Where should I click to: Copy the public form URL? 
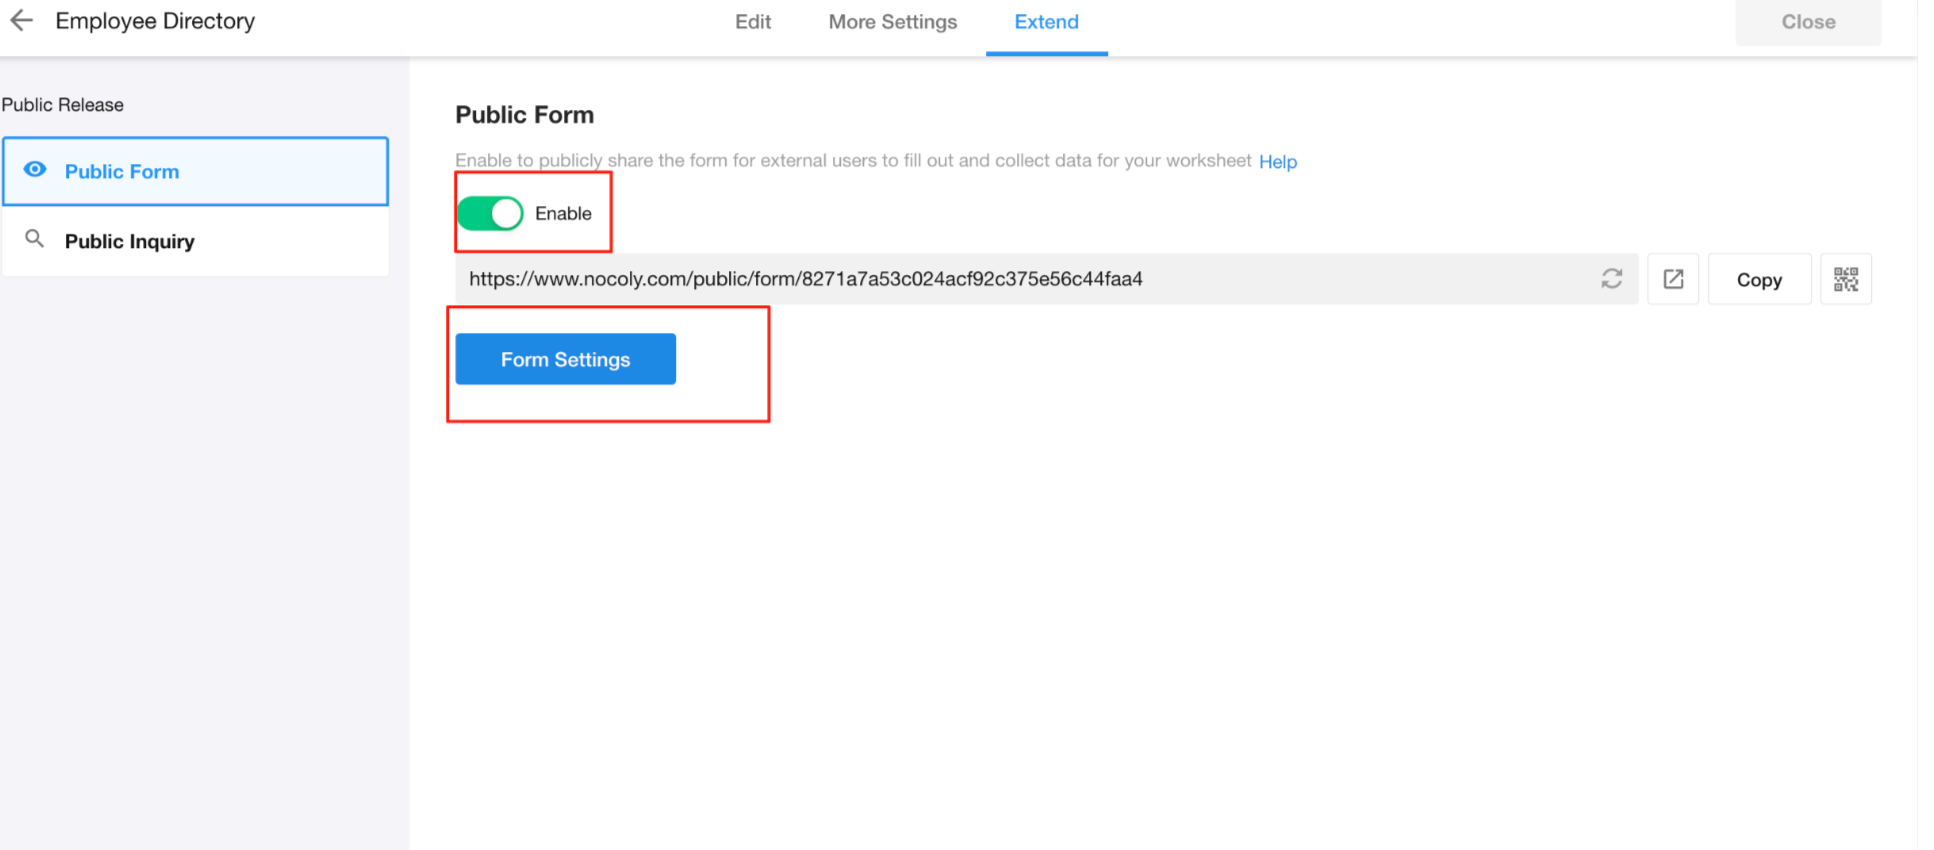coord(1758,280)
